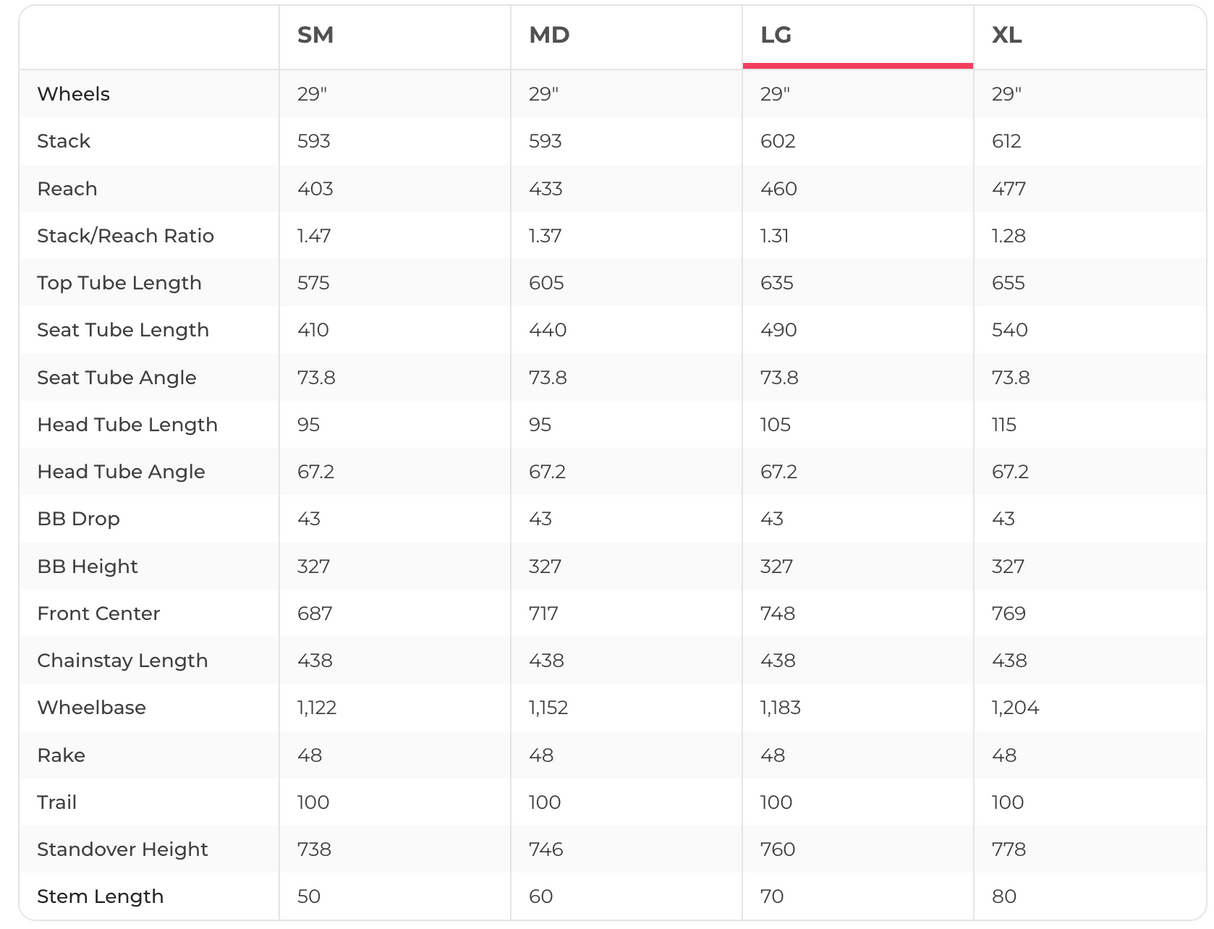The image size is (1214, 929).
Task: Select the MD size column header
Action: pyautogui.click(x=549, y=36)
